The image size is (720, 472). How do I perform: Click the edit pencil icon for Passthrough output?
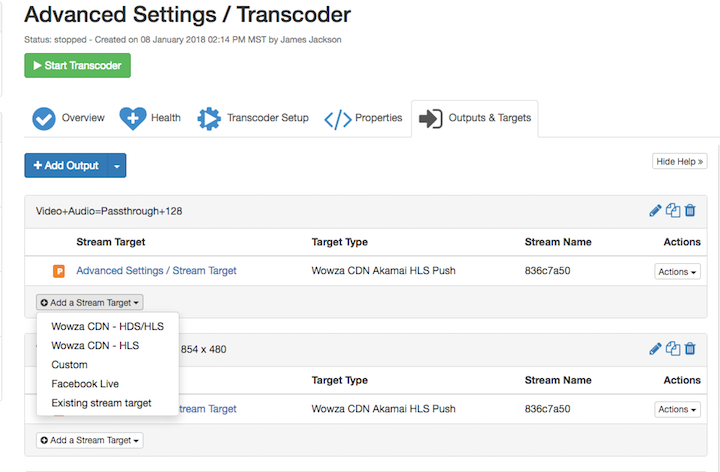tap(656, 211)
